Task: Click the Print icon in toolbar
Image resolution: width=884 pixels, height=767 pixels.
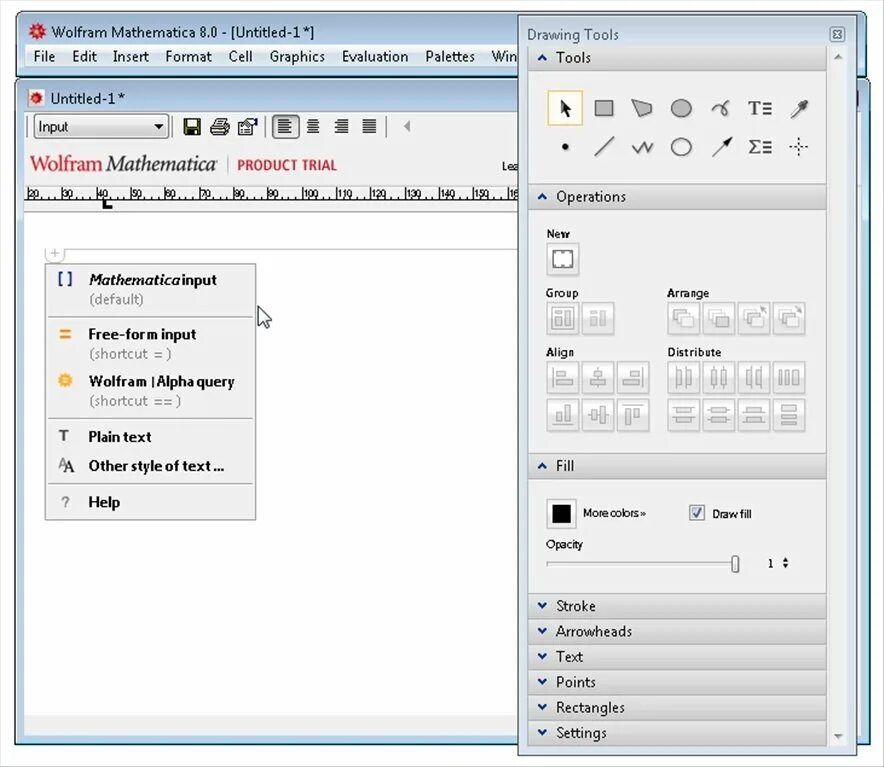Action: [220, 127]
